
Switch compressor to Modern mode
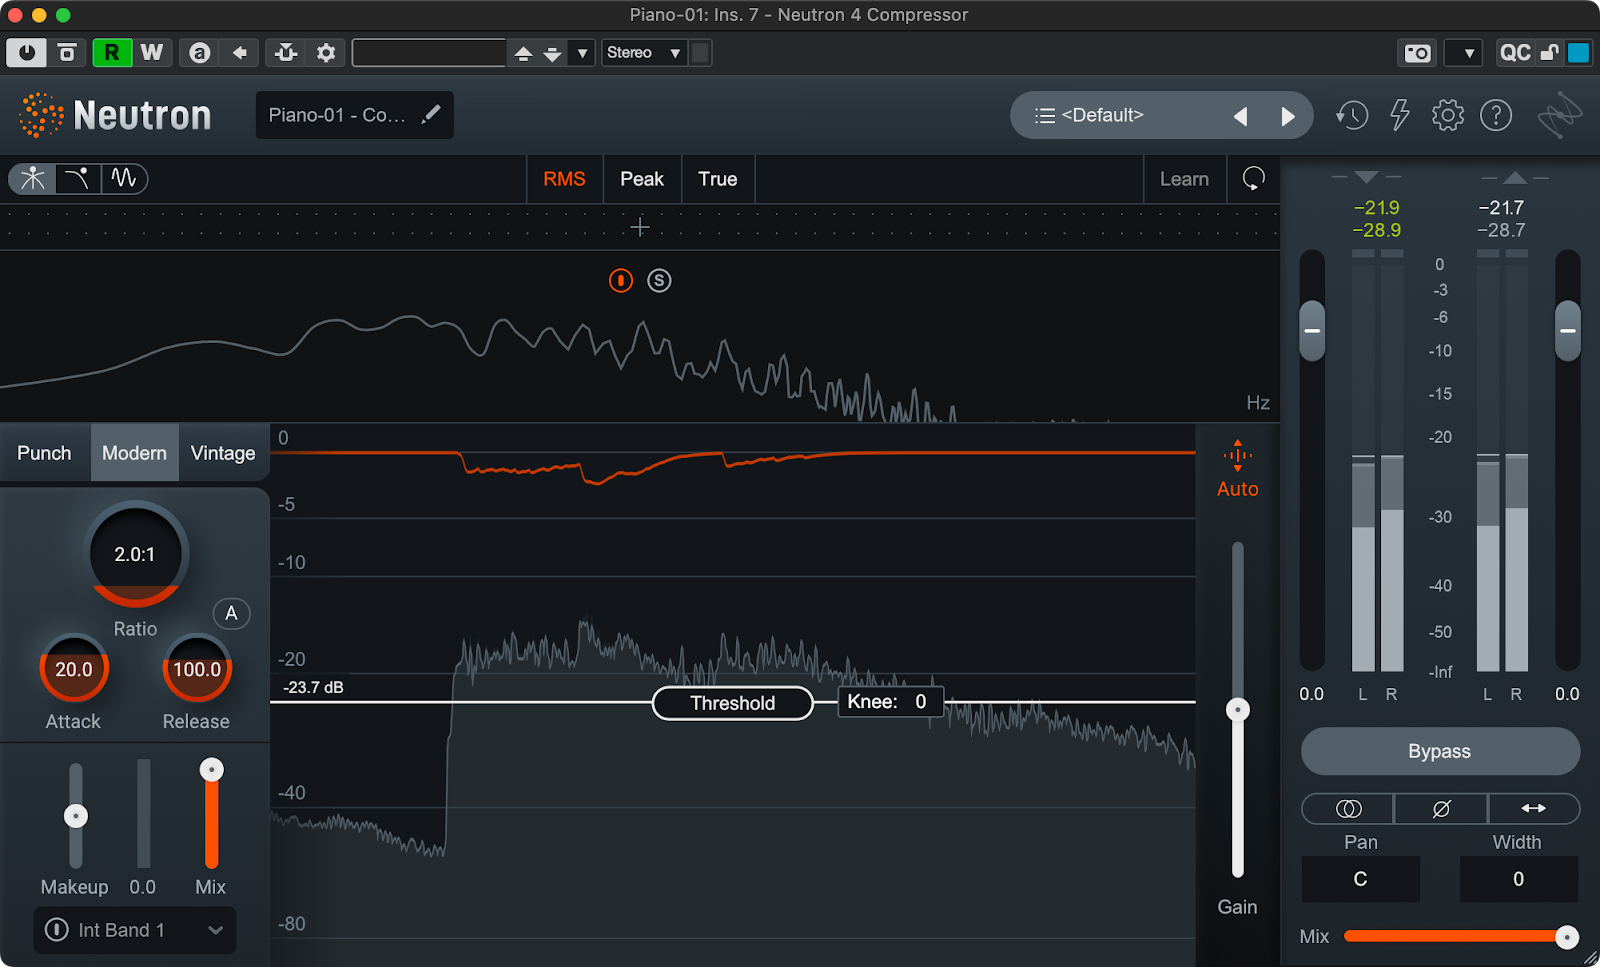click(x=134, y=453)
